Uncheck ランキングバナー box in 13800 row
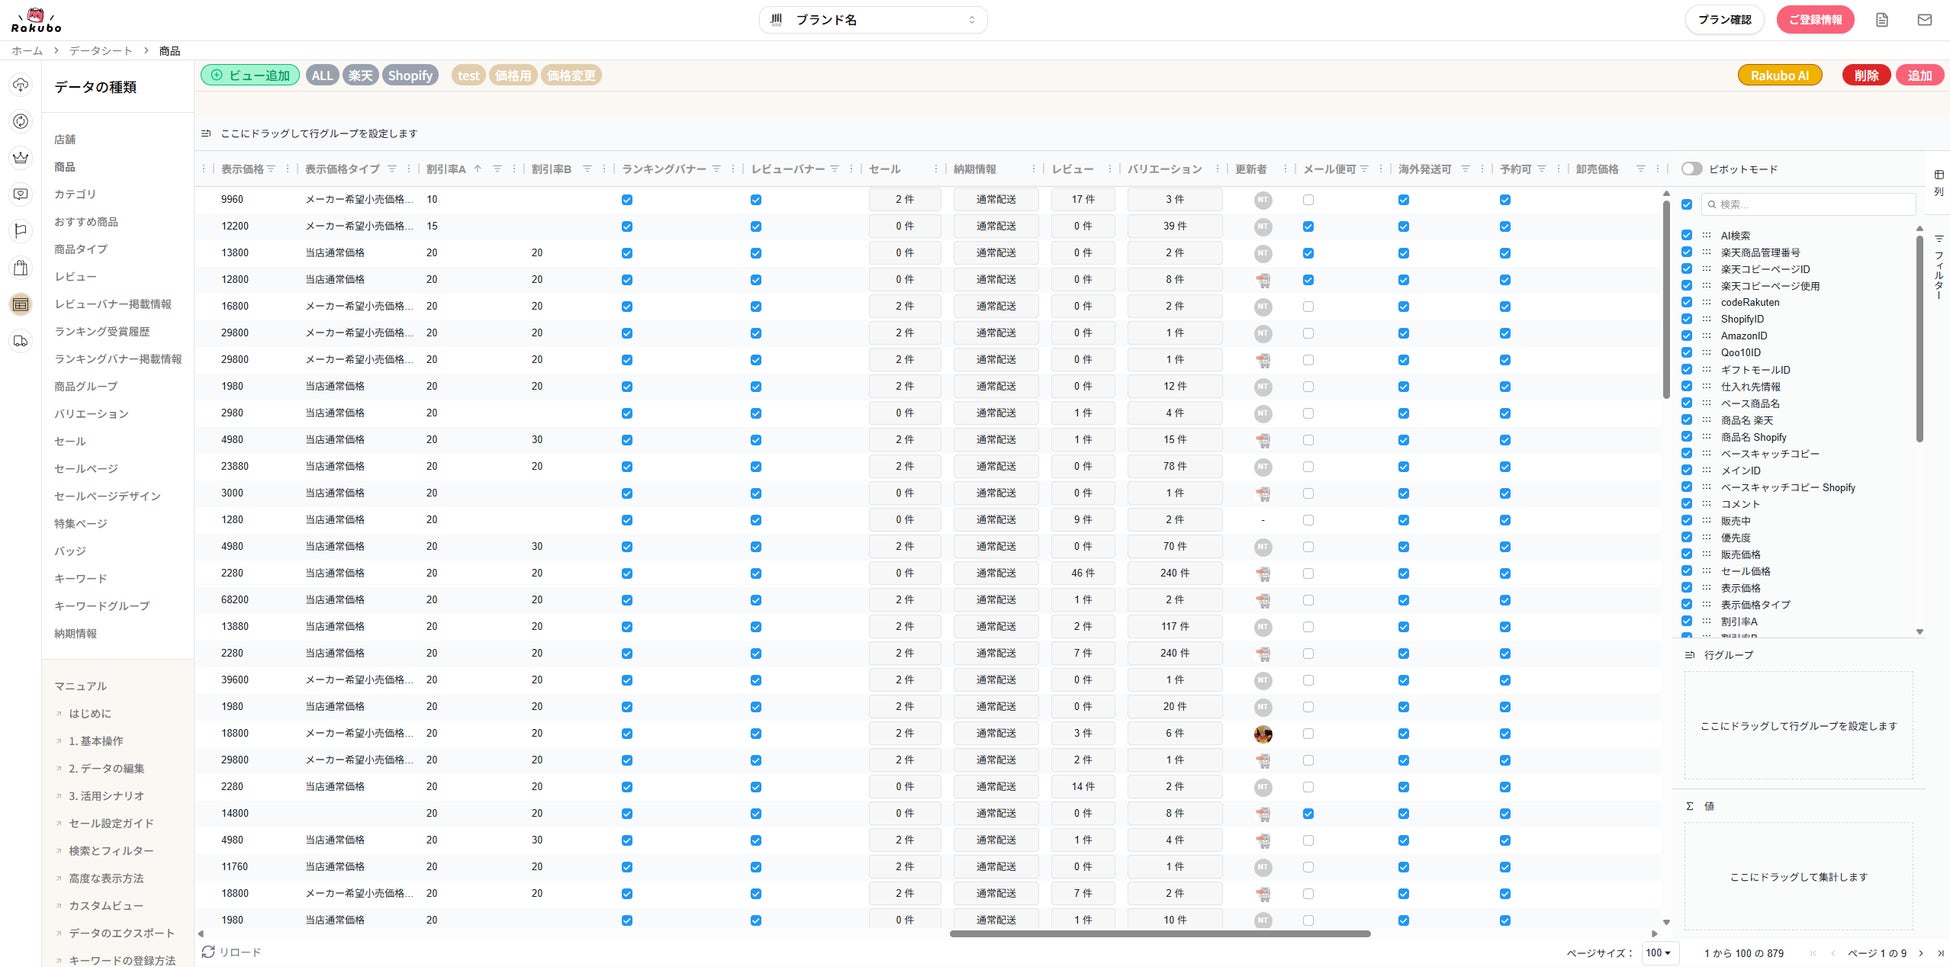This screenshot has height=967, width=1950. pyautogui.click(x=627, y=253)
